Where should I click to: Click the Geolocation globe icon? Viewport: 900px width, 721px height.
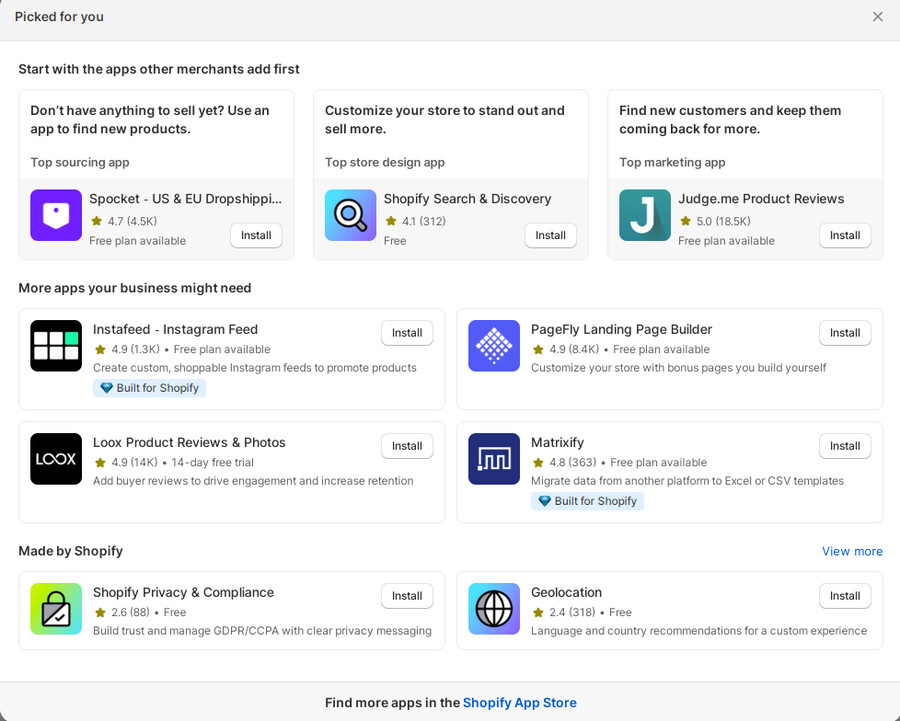coord(494,608)
